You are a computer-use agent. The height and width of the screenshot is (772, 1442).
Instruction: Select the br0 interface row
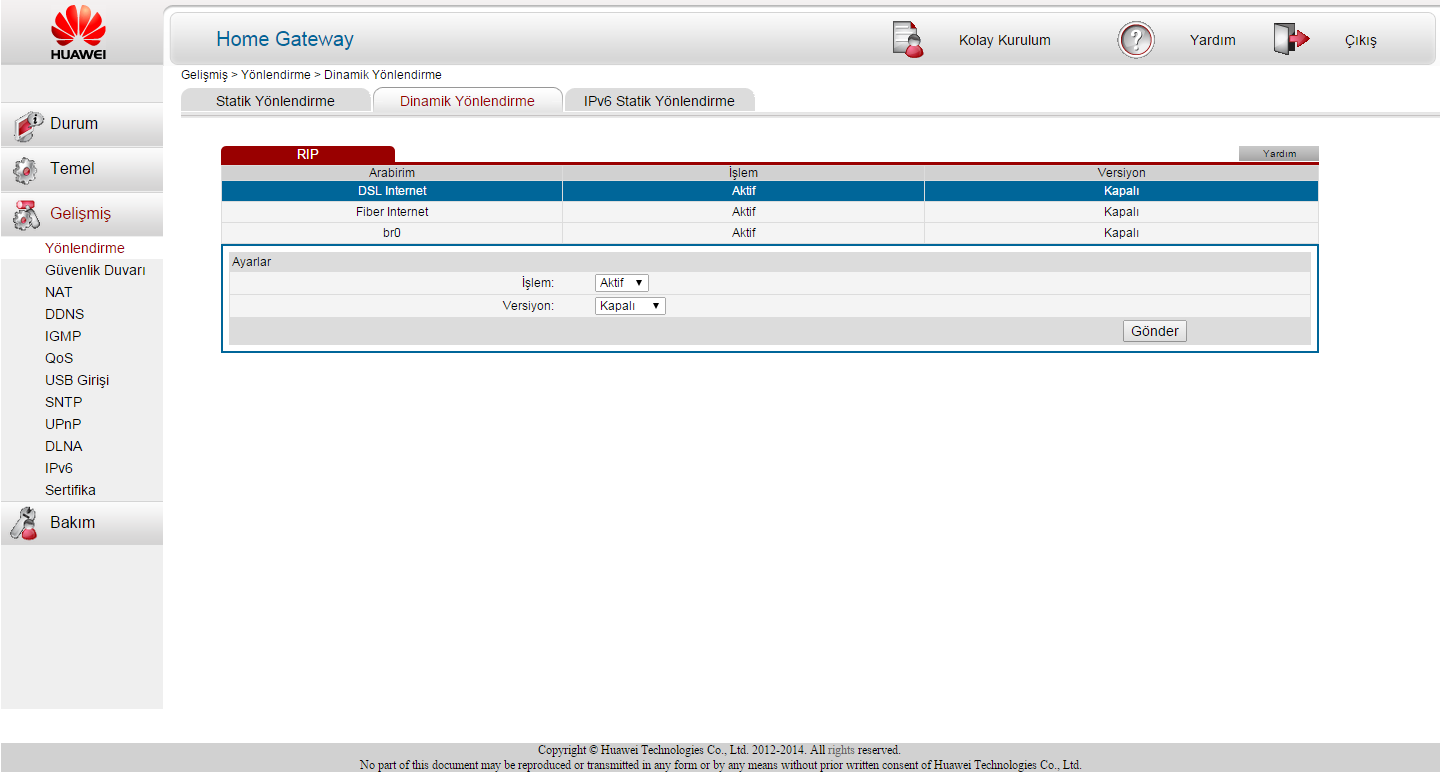770,233
